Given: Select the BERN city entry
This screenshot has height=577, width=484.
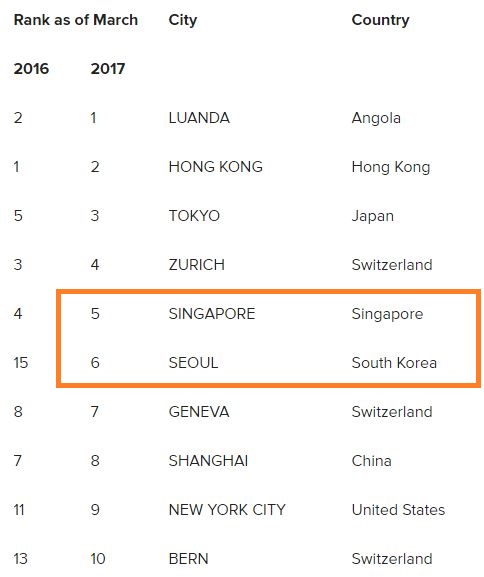Looking at the screenshot, I should click(x=188, y=559).
